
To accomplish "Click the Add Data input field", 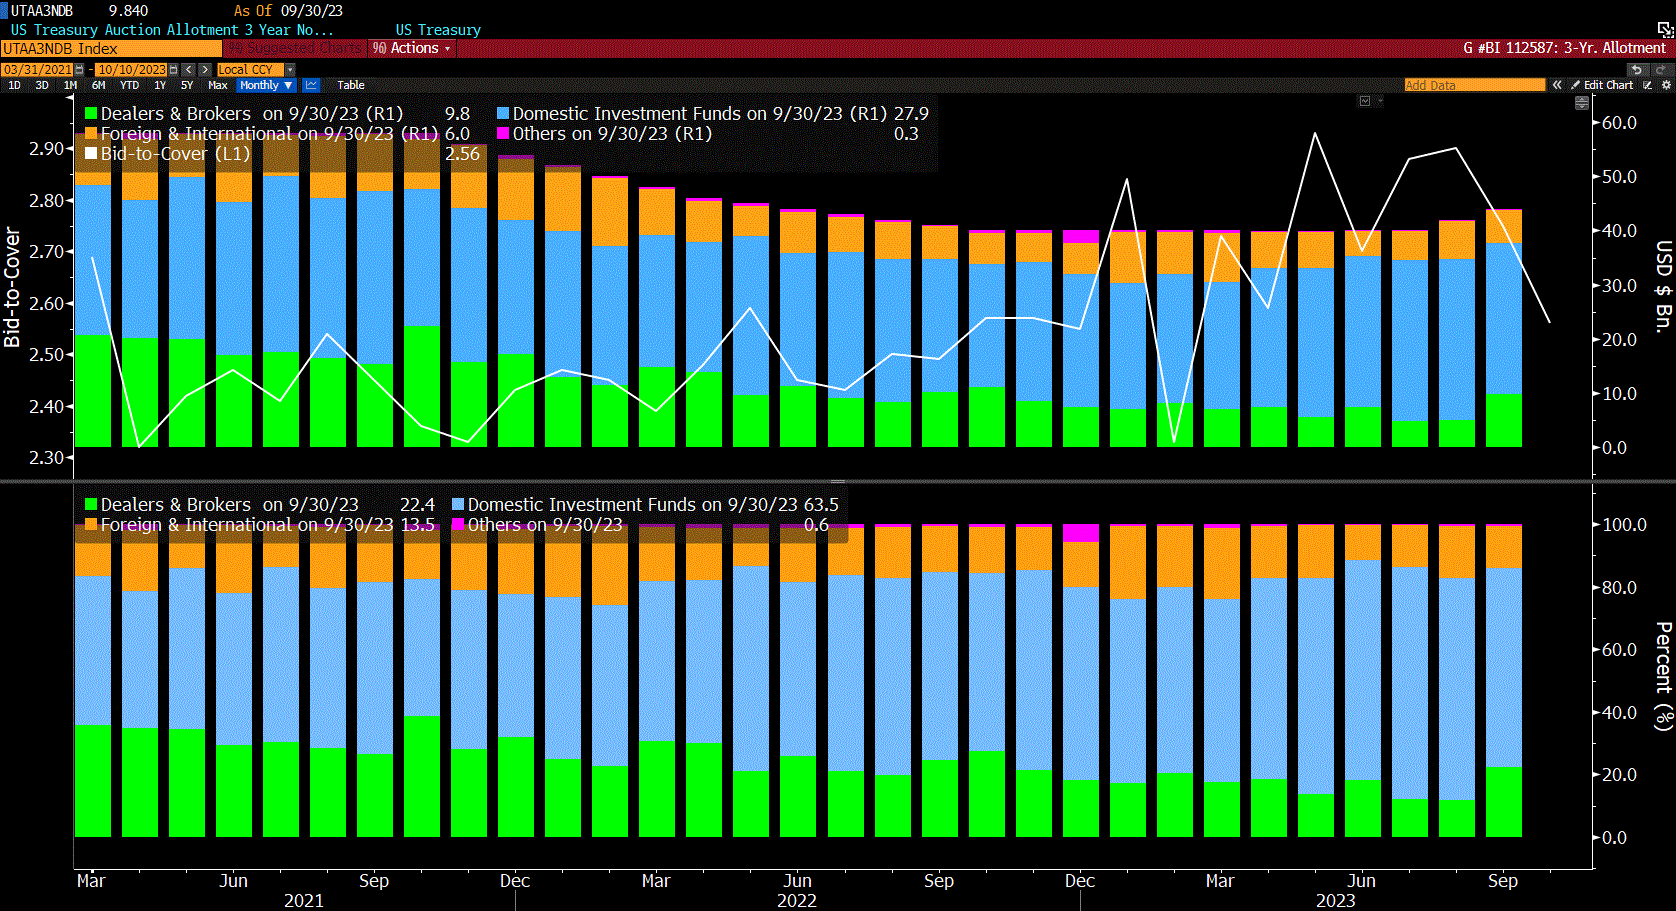I will click(x=1474, y=85).
